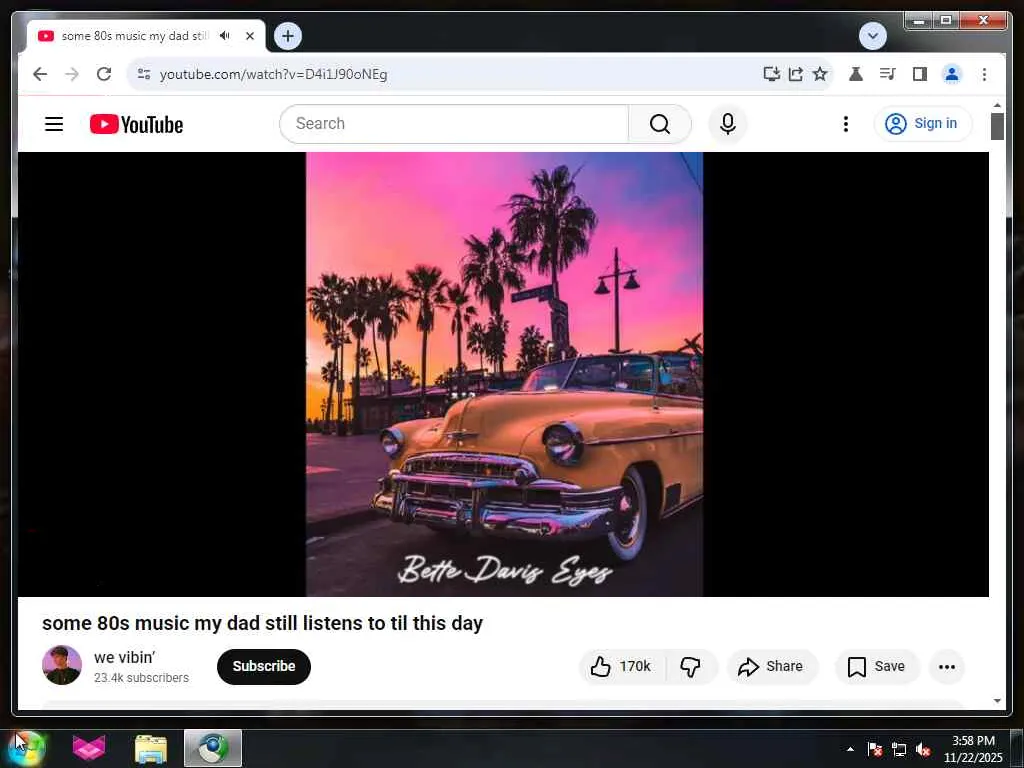Image resolution: width=1024 pixels, height=768 pixels.
Task: Click the scrollbar up arrow
Action: (997, 105)
